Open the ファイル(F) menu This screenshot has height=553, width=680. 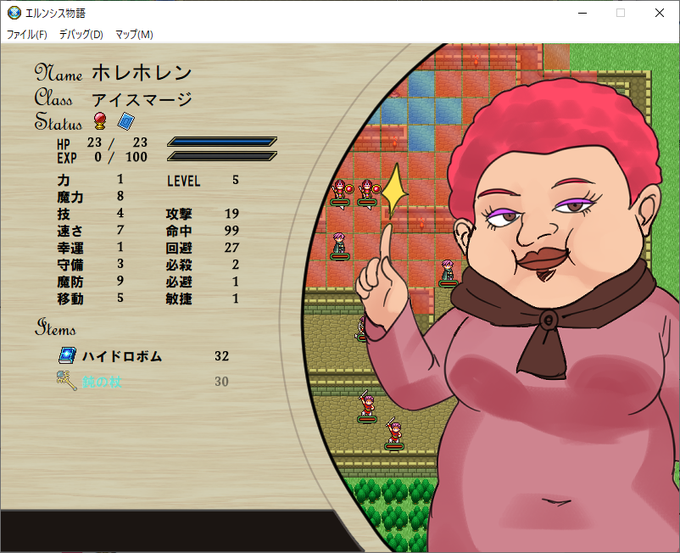point(27,34)
